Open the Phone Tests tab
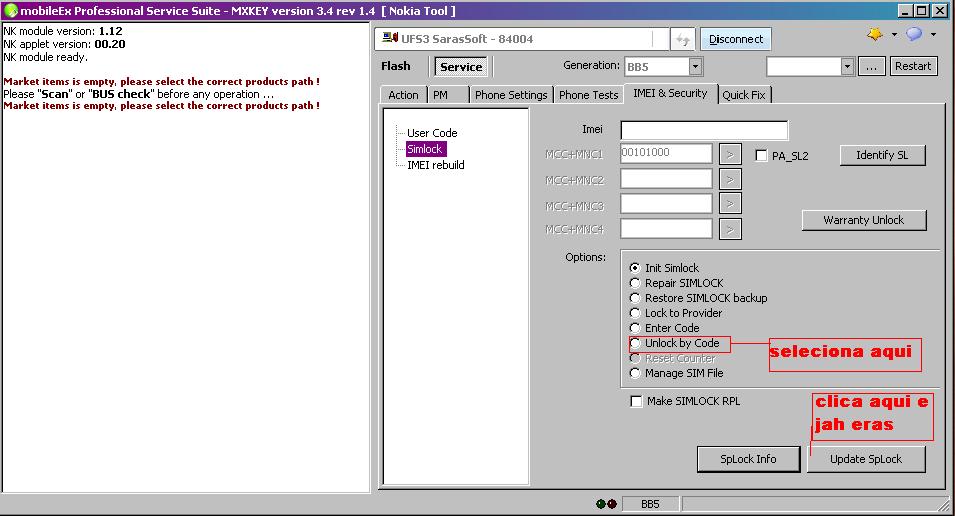 [588, 95]
